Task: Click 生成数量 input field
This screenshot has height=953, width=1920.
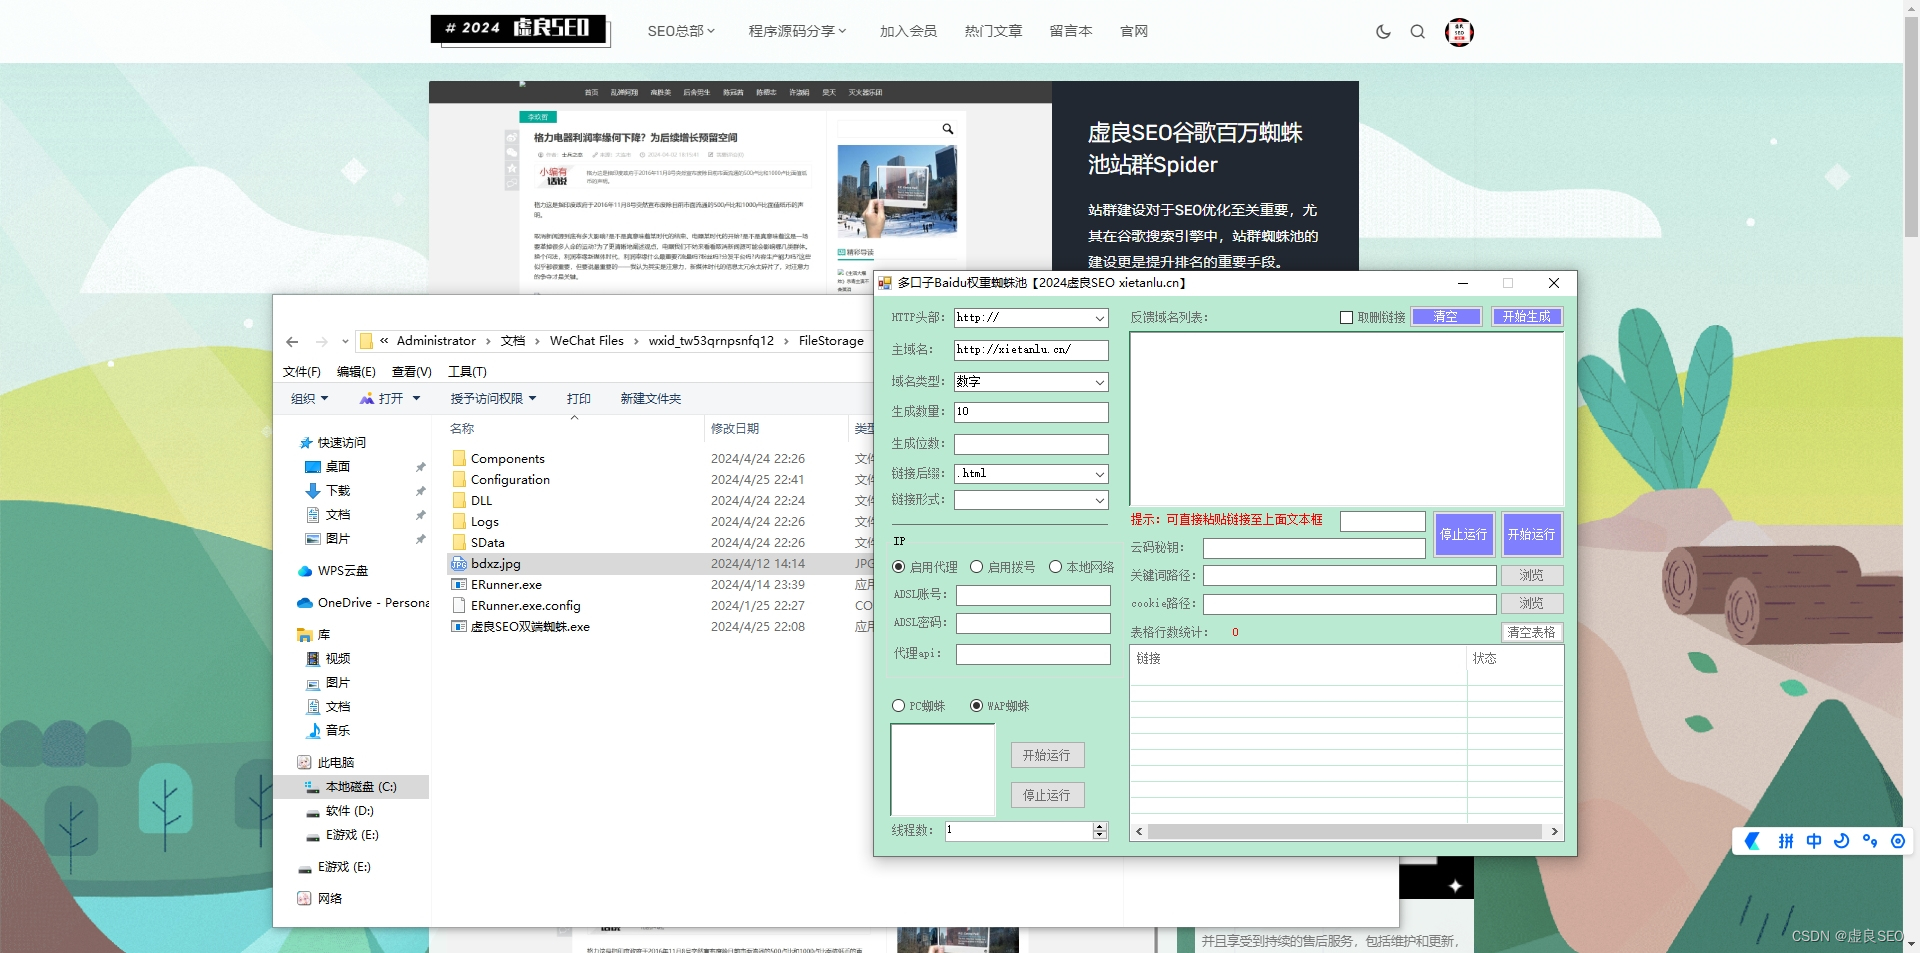Action: click(x=1031, y=412)
